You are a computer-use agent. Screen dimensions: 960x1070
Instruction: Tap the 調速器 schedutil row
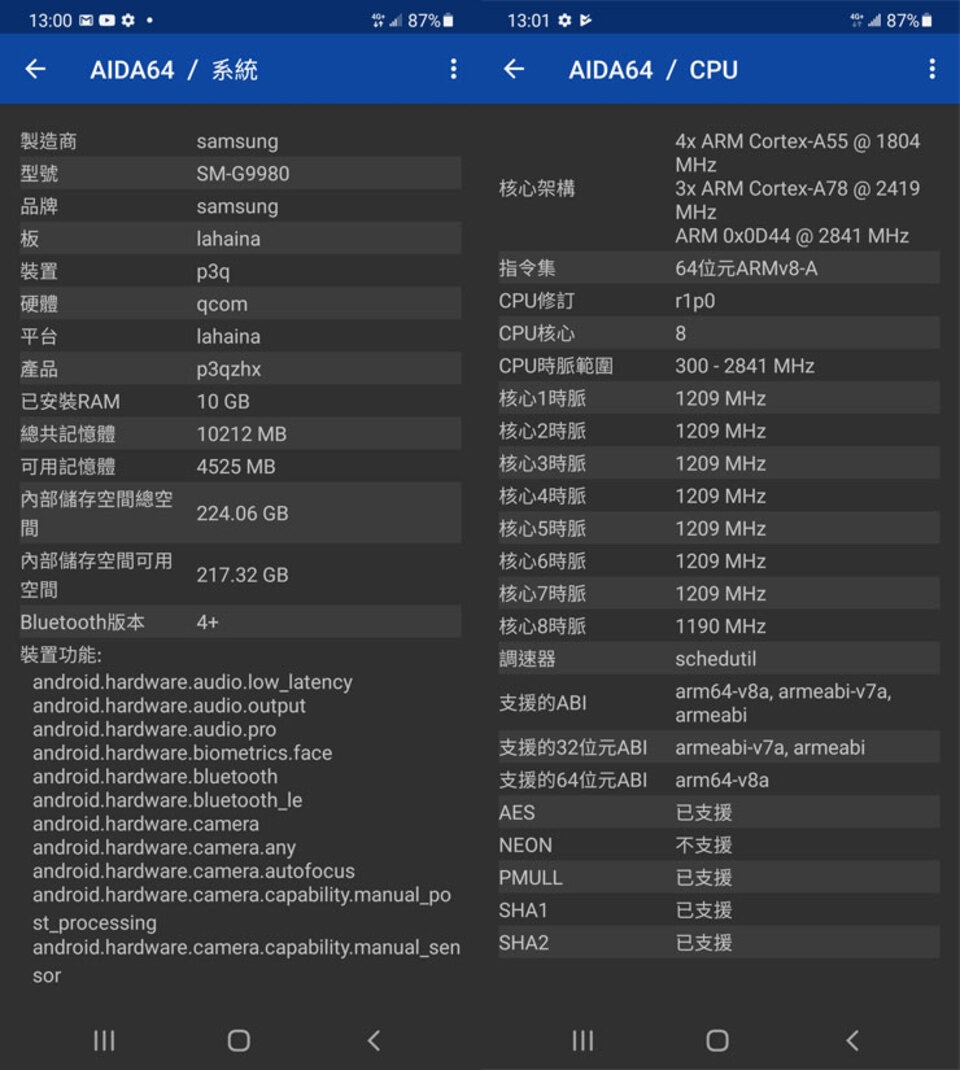718,659
